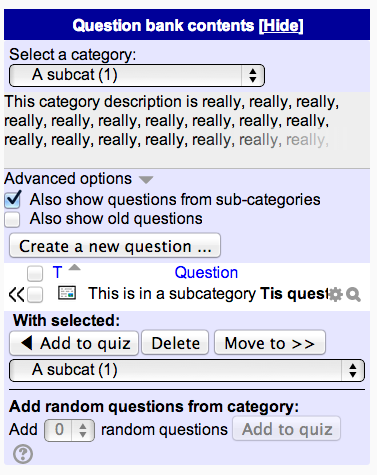The image size is (377, 475).
Task: Sort by the T type column header
Action: (x=57, y=272)
